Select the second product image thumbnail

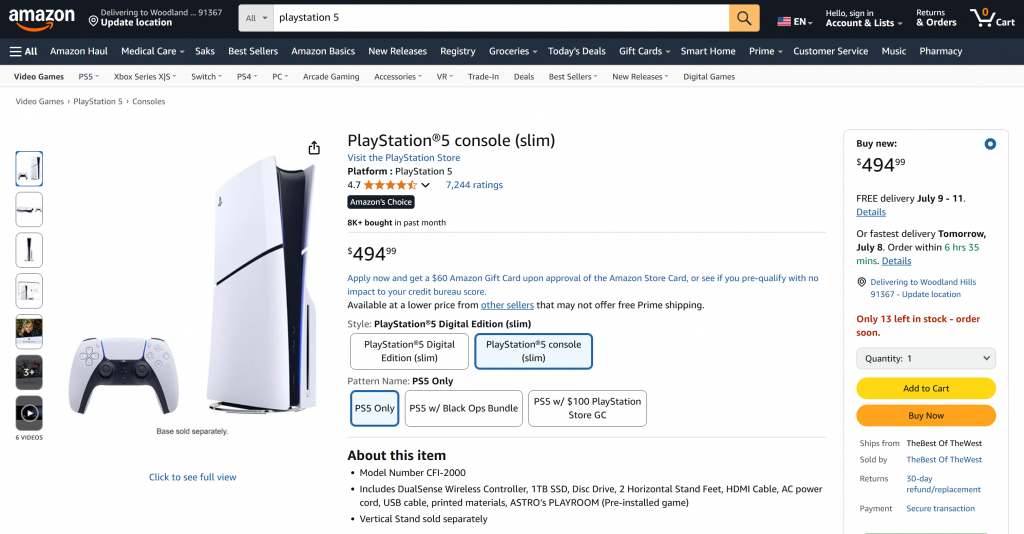[29, 209]
